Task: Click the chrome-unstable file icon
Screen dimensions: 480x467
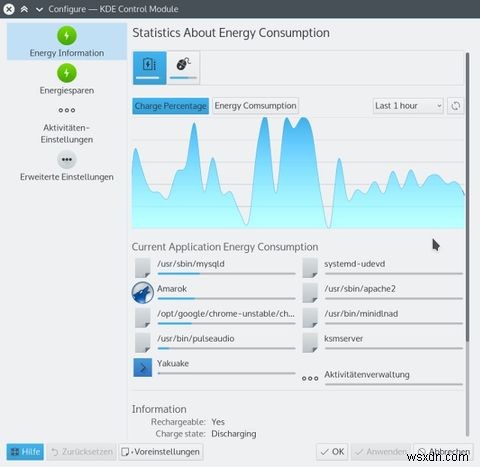Action: click(143, 317)
